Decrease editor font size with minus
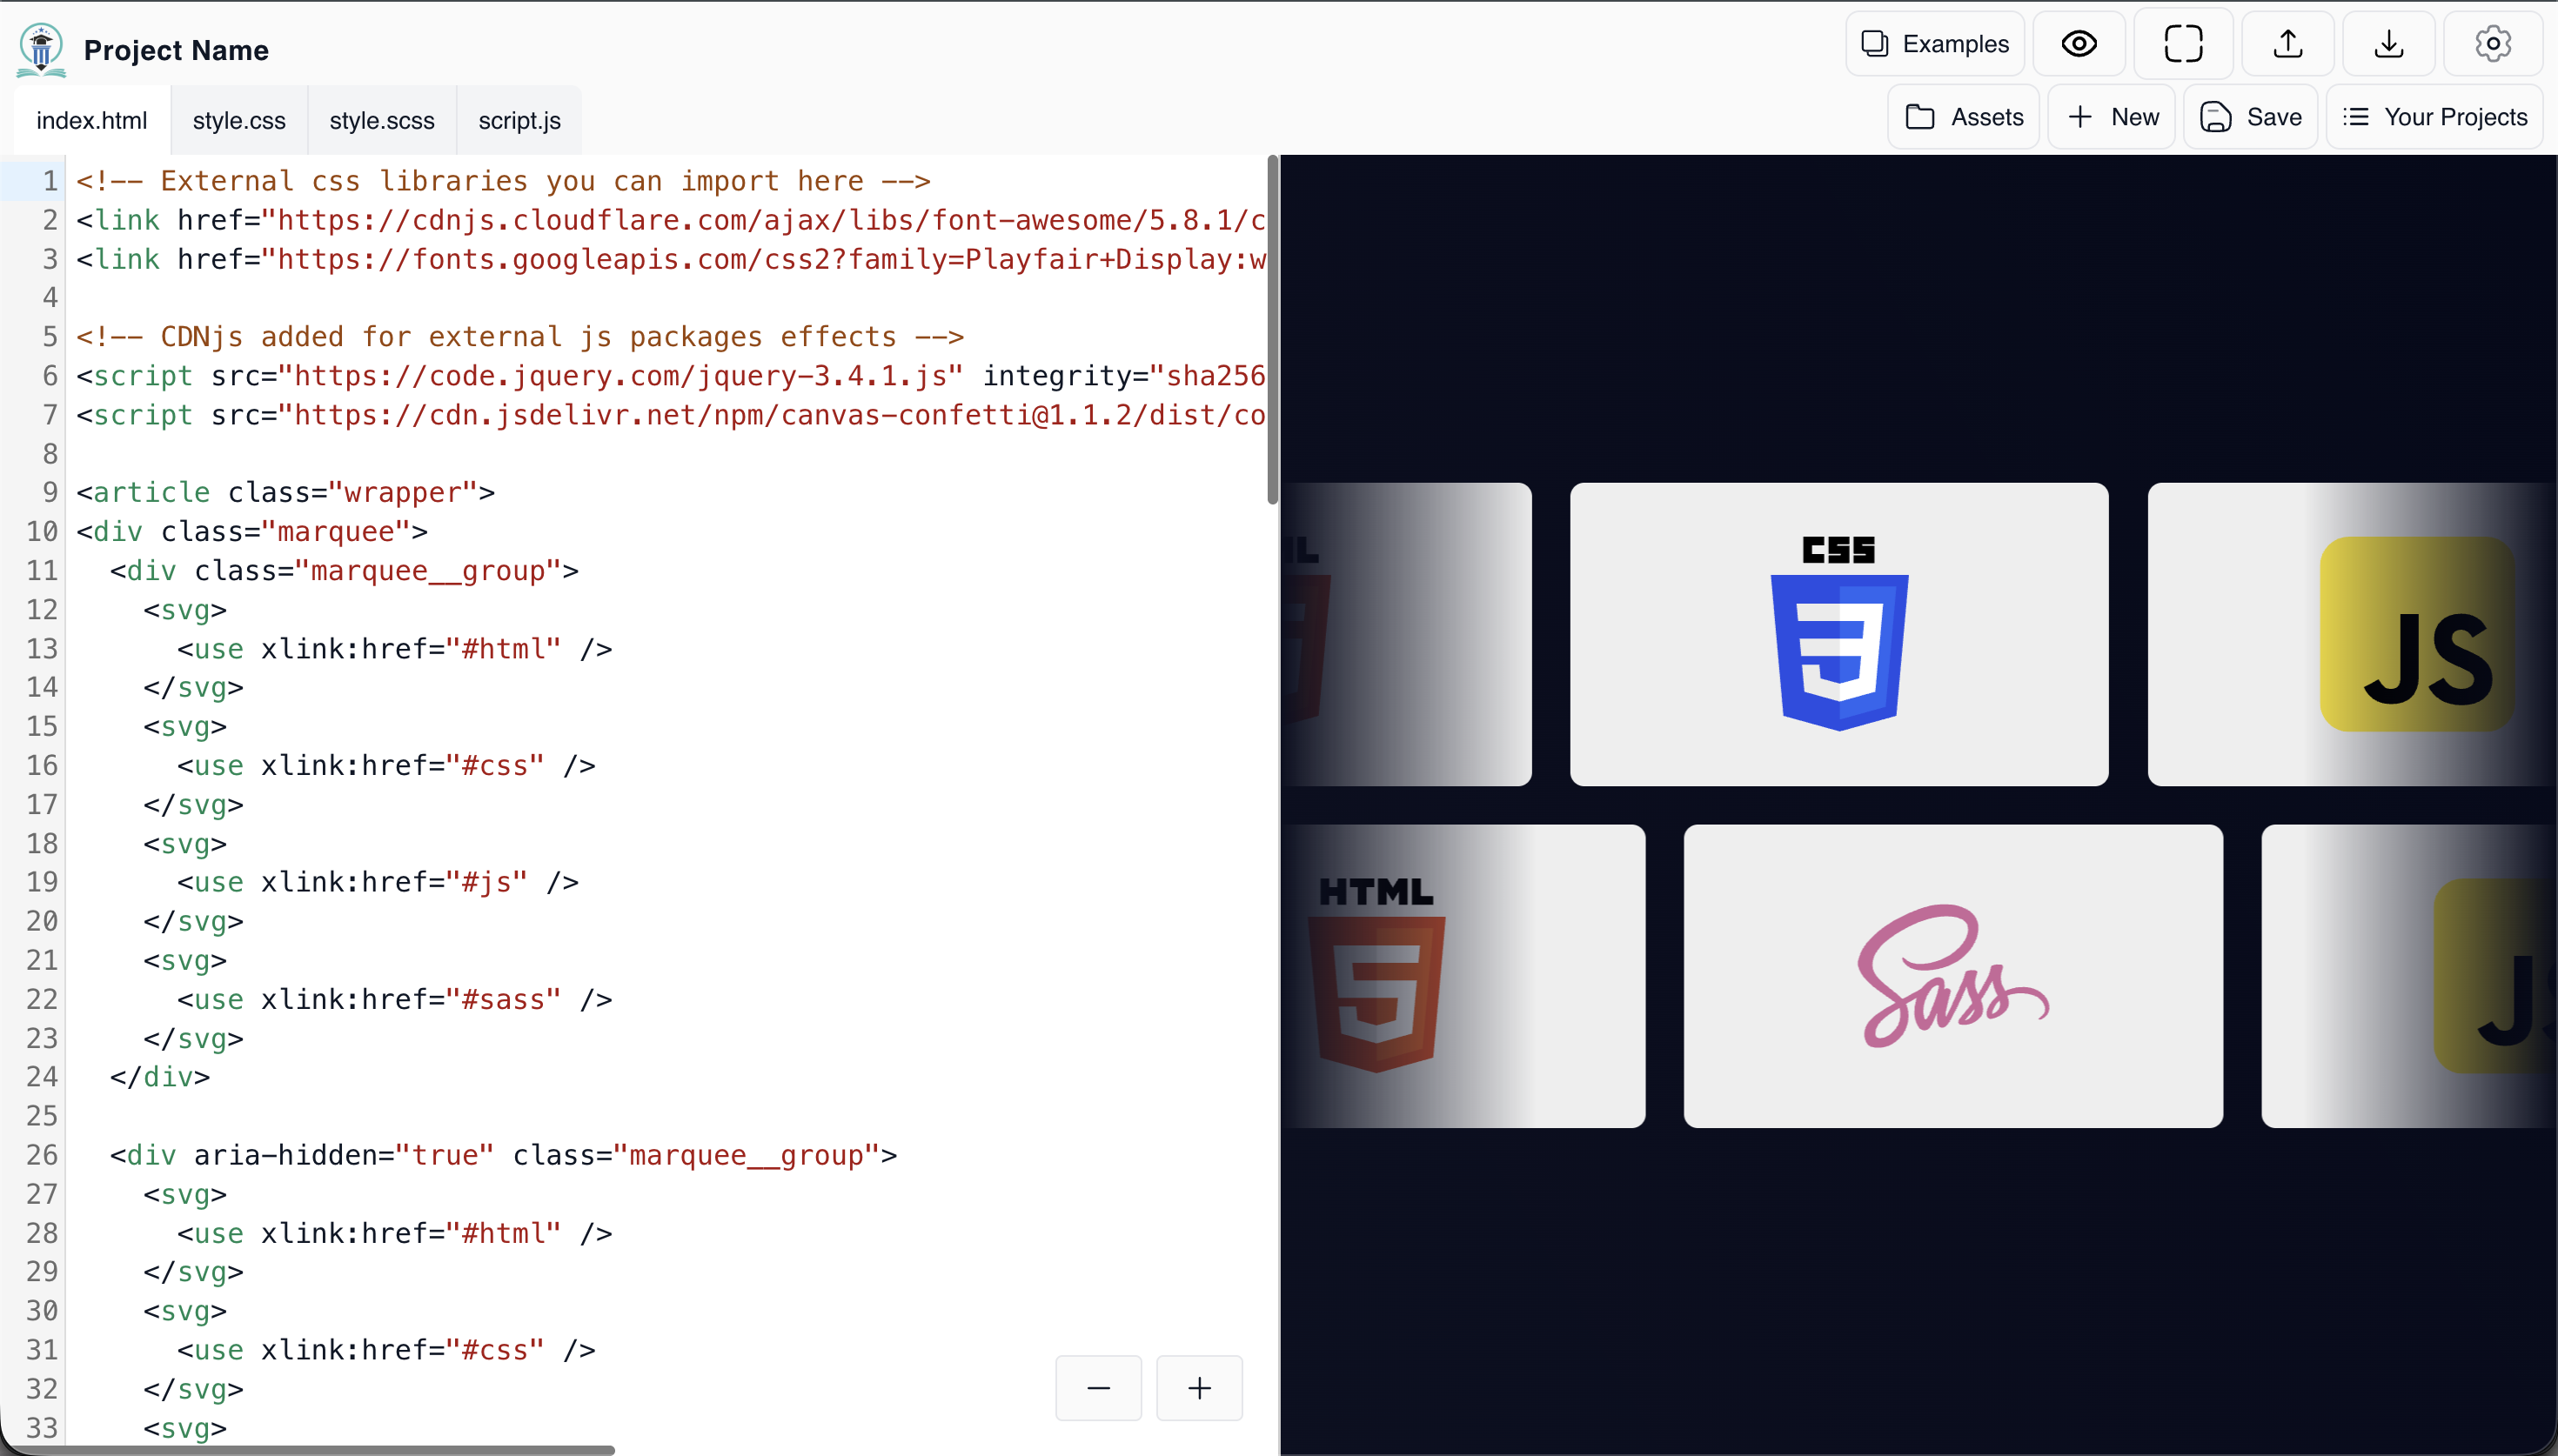Viewport: 2558px width, 1456px height. coord(1098,1388)
